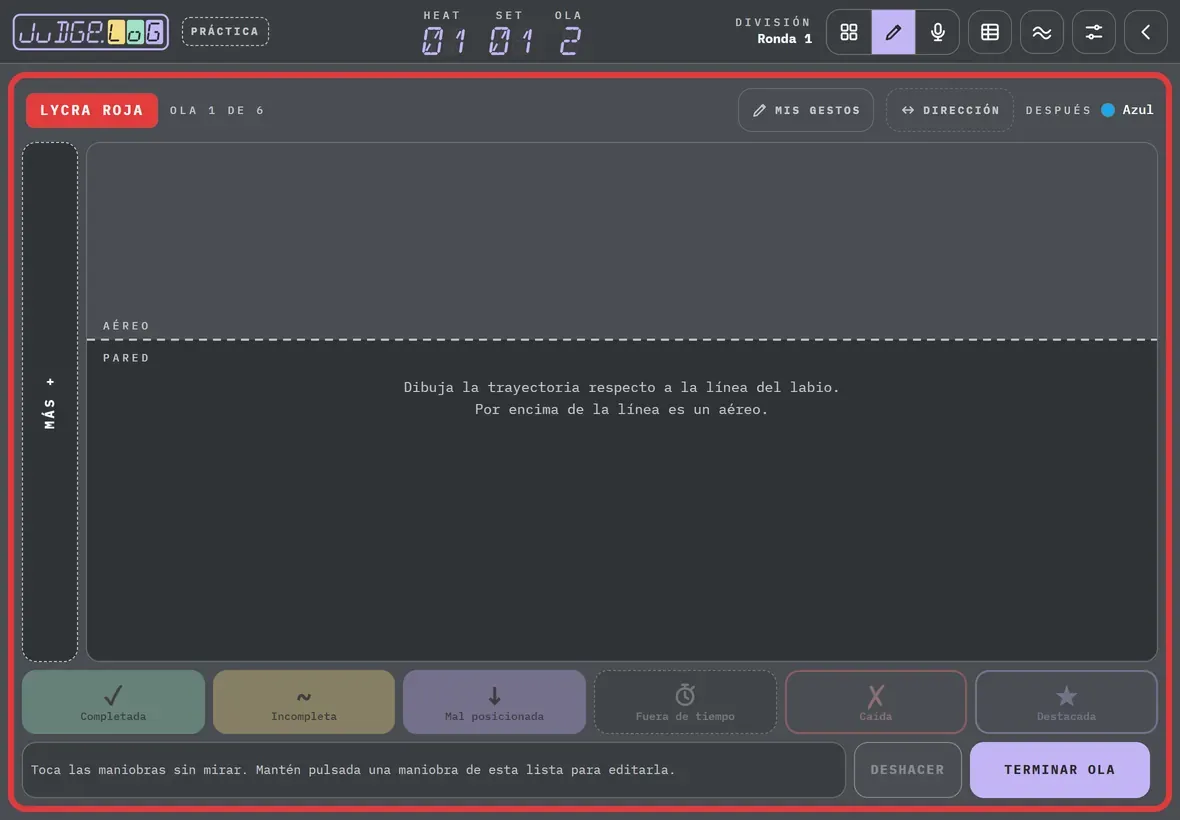Click the wave icon in the toolbar

point(1042,32)
